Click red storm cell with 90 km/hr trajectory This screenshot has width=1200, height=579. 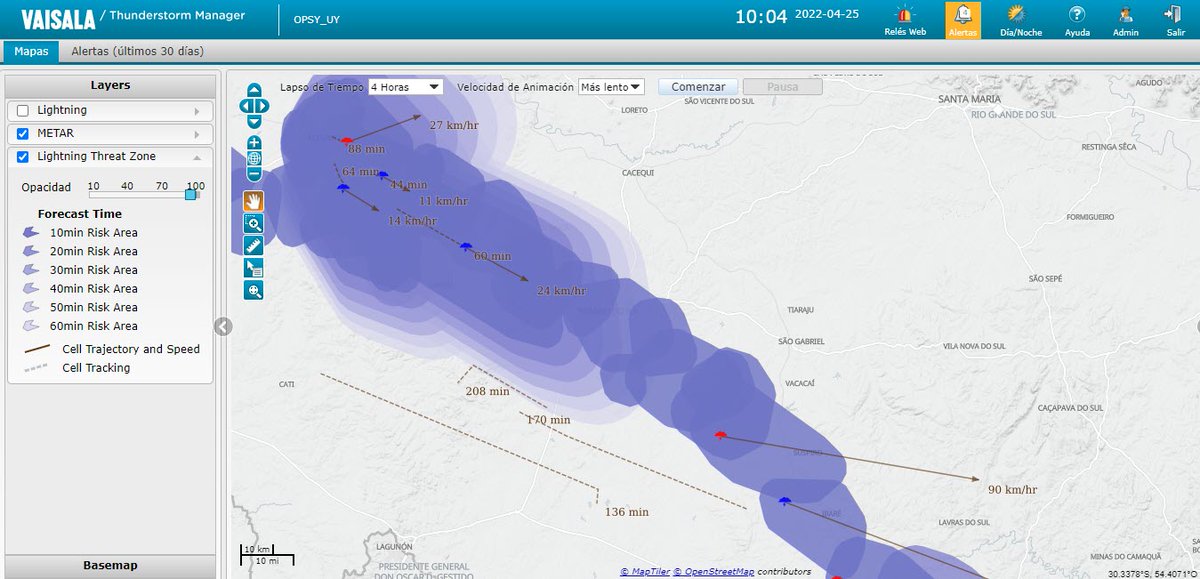coord(719,435)
